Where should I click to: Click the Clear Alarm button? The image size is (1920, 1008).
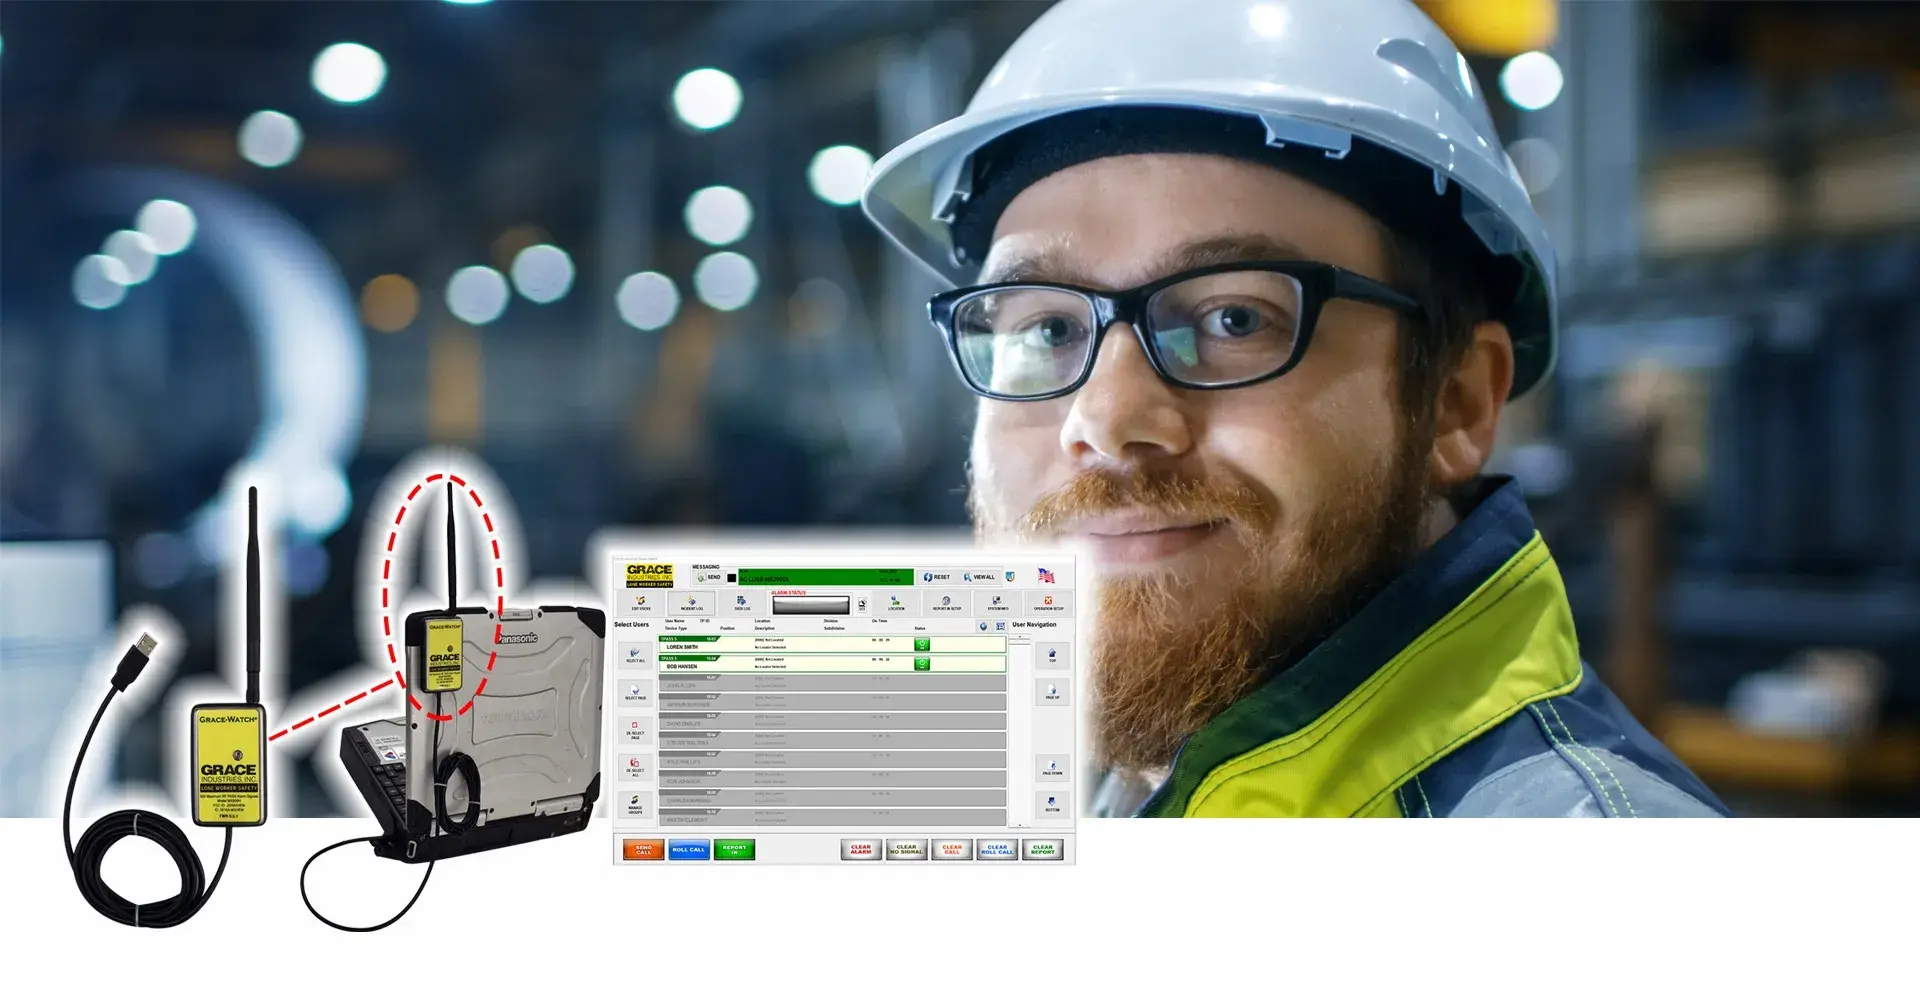coord(861,850)
